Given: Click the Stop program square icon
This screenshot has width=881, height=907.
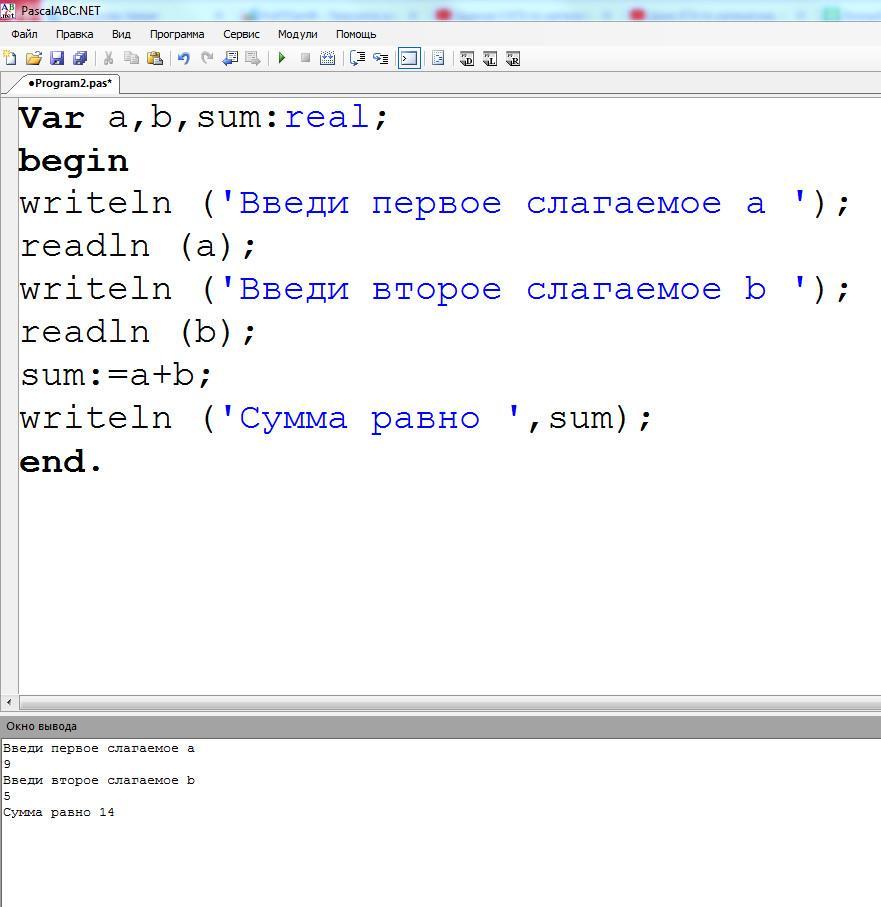Looking at the screenshot, I should point(305,59).
